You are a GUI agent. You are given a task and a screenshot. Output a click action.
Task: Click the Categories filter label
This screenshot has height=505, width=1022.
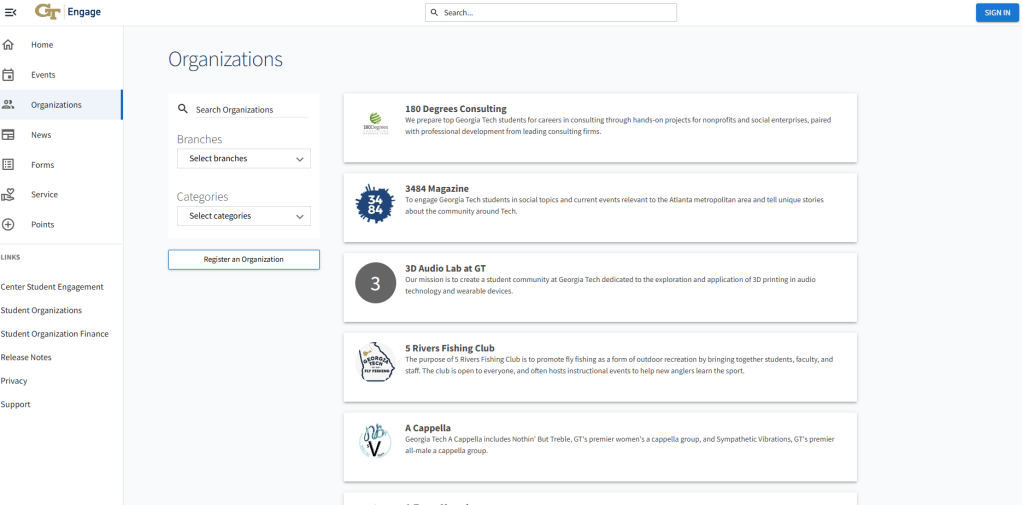[203, 196]
